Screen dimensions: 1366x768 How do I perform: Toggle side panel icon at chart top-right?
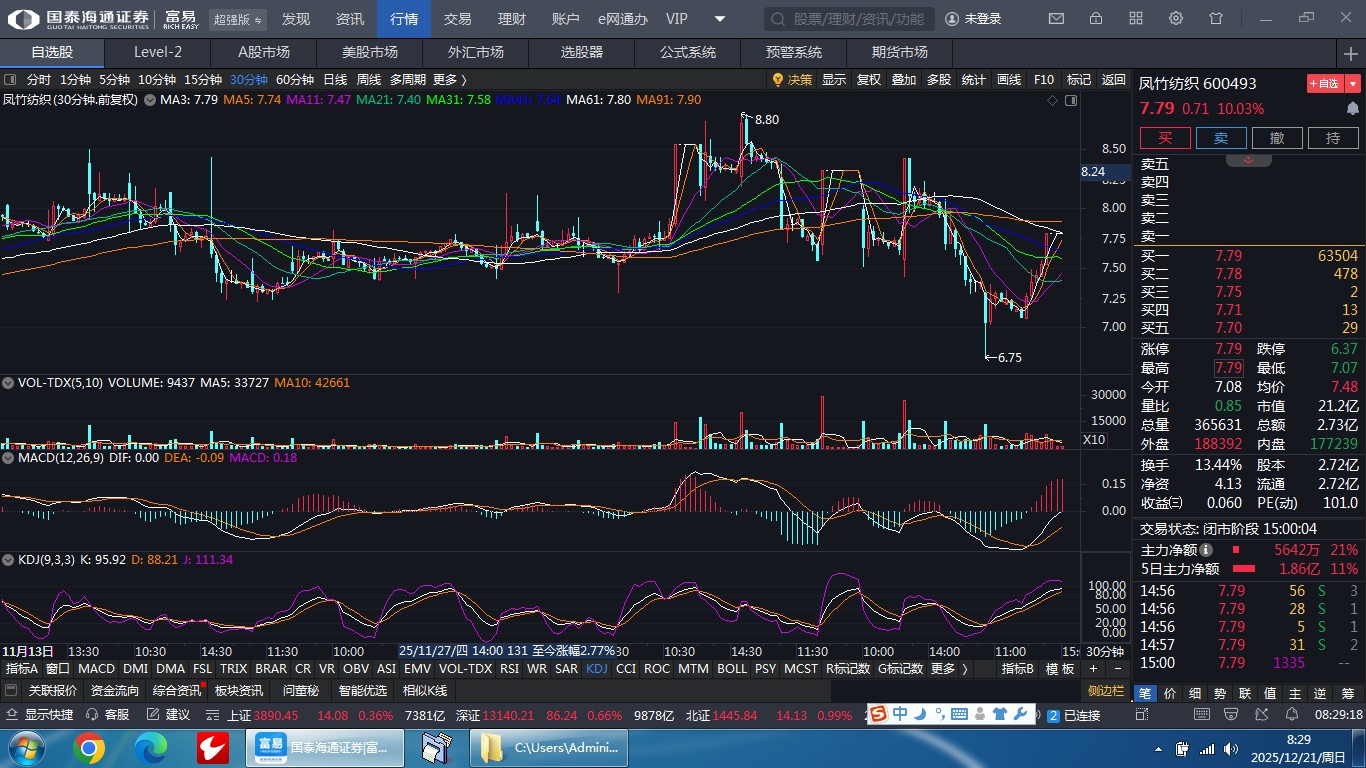click(1071, 100)
